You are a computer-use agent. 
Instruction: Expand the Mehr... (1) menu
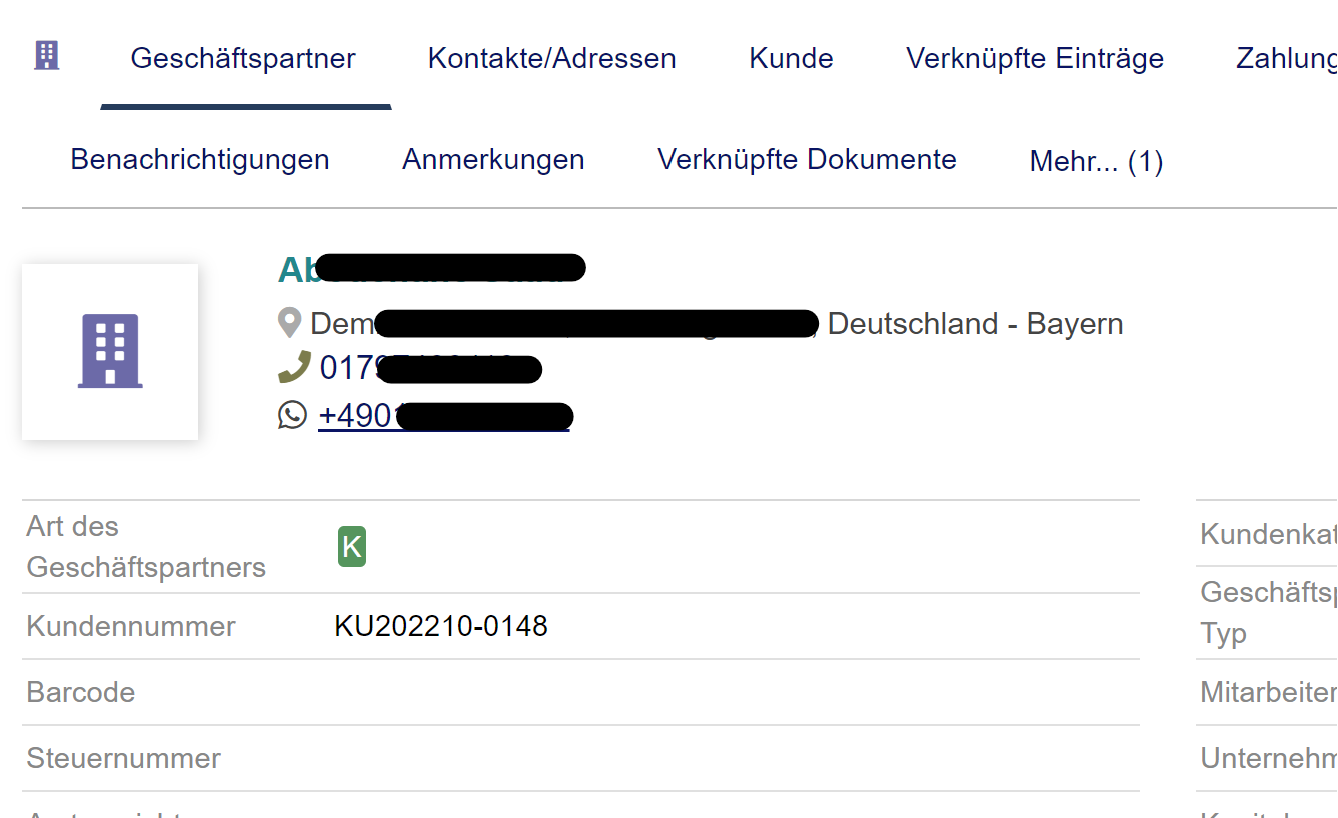[1096, 161]
